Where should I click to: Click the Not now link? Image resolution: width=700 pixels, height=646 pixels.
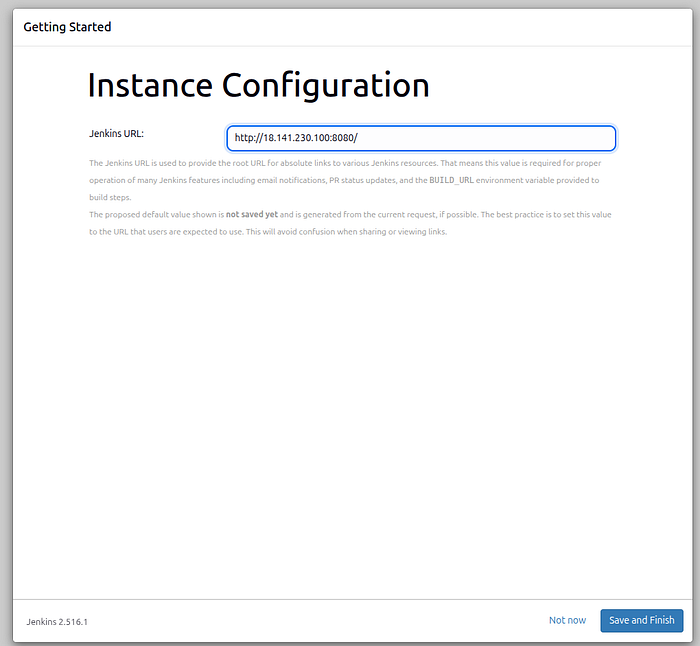[x=567, y=620]
